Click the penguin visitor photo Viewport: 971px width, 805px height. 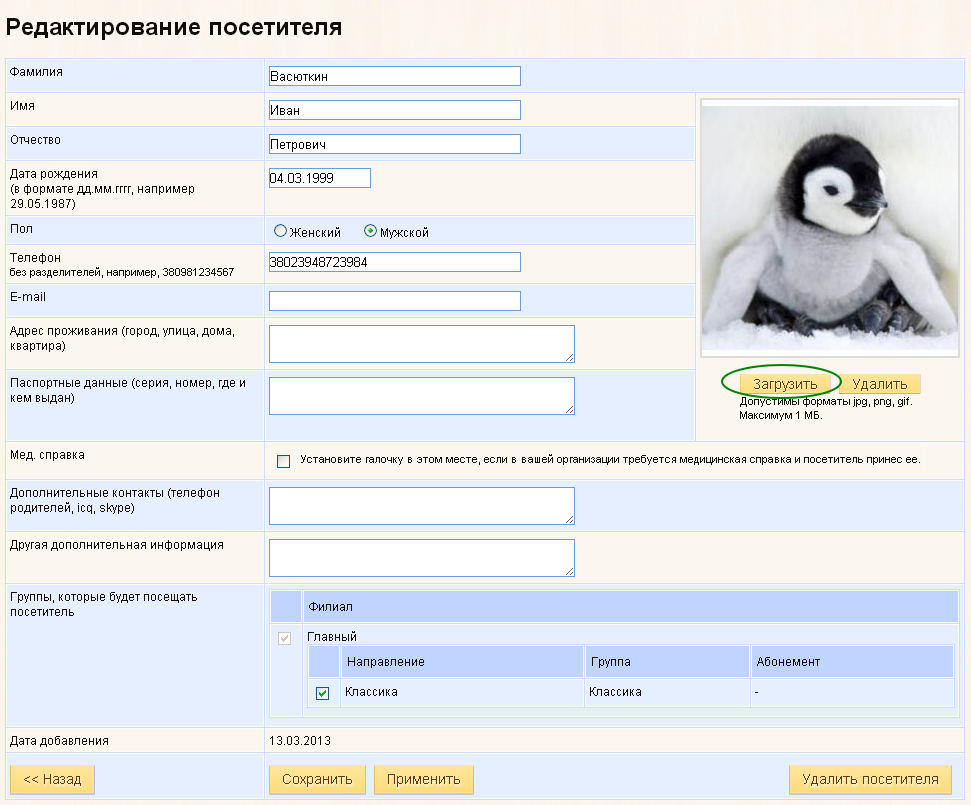(831, 228)
